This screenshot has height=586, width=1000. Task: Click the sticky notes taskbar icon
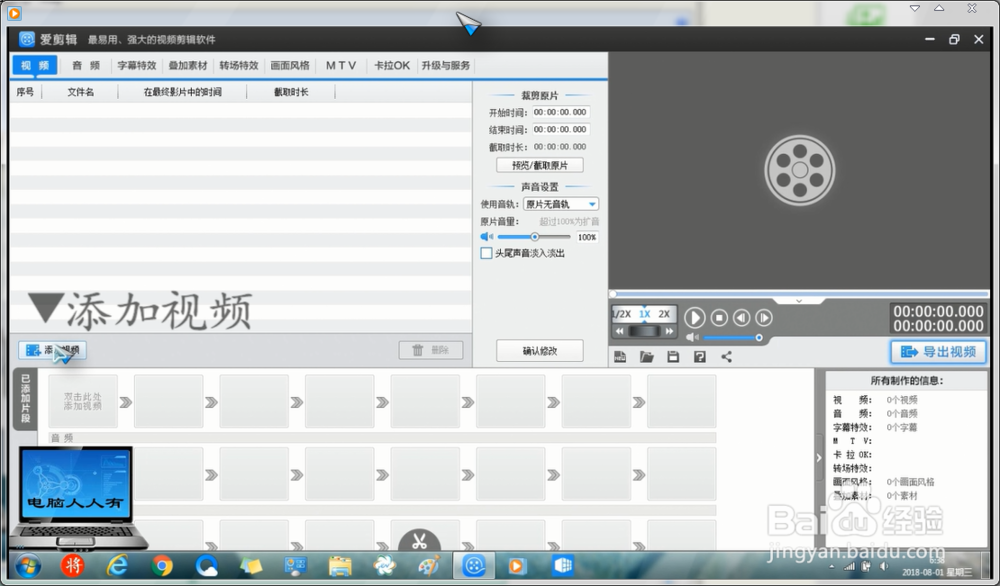coord(251,566)
